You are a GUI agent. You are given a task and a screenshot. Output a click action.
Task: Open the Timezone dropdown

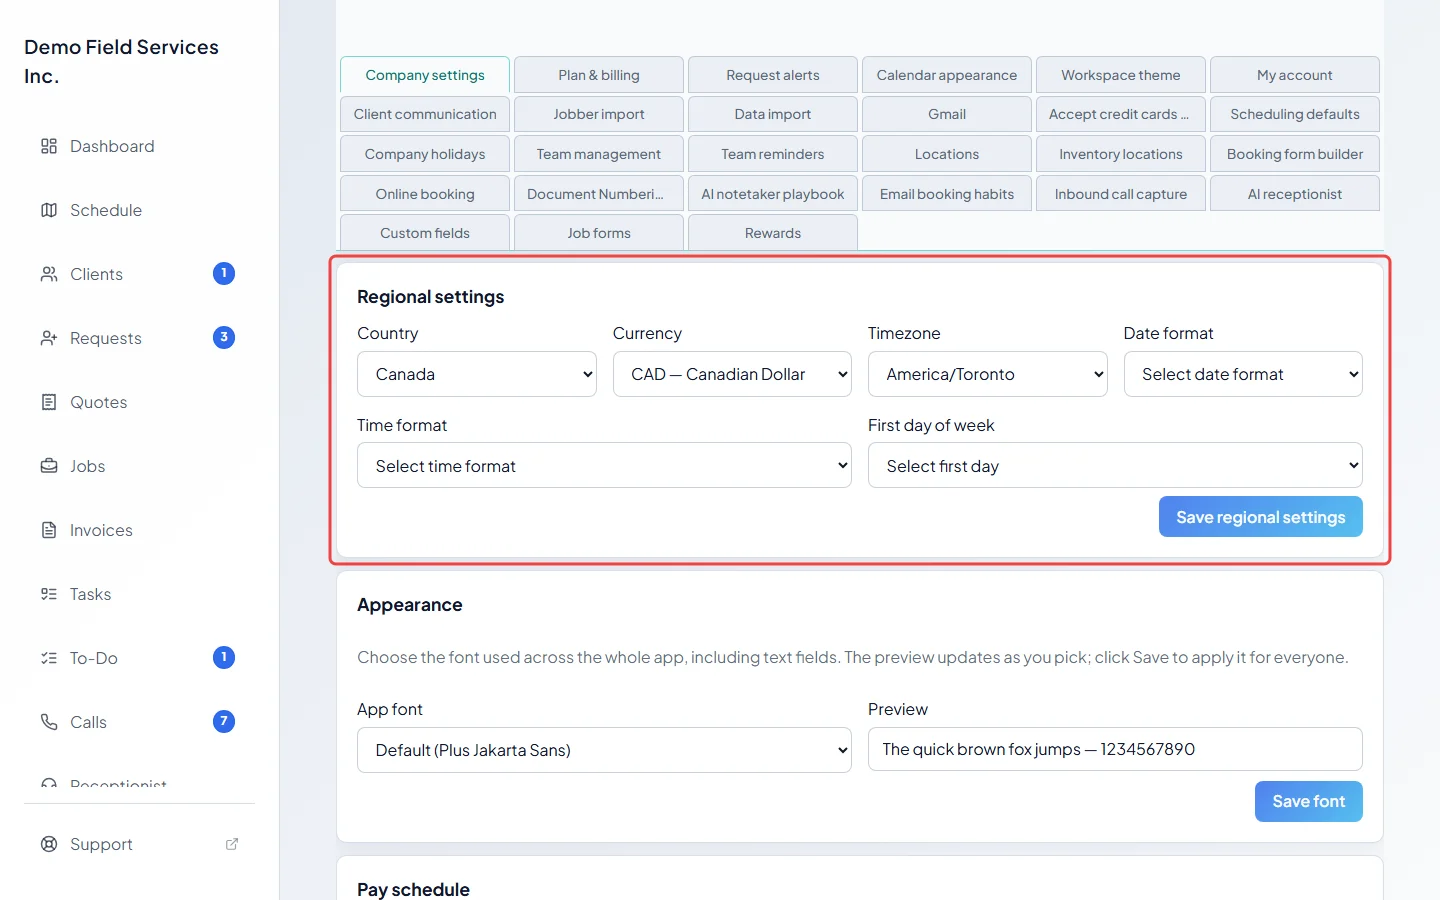[988, 374]
